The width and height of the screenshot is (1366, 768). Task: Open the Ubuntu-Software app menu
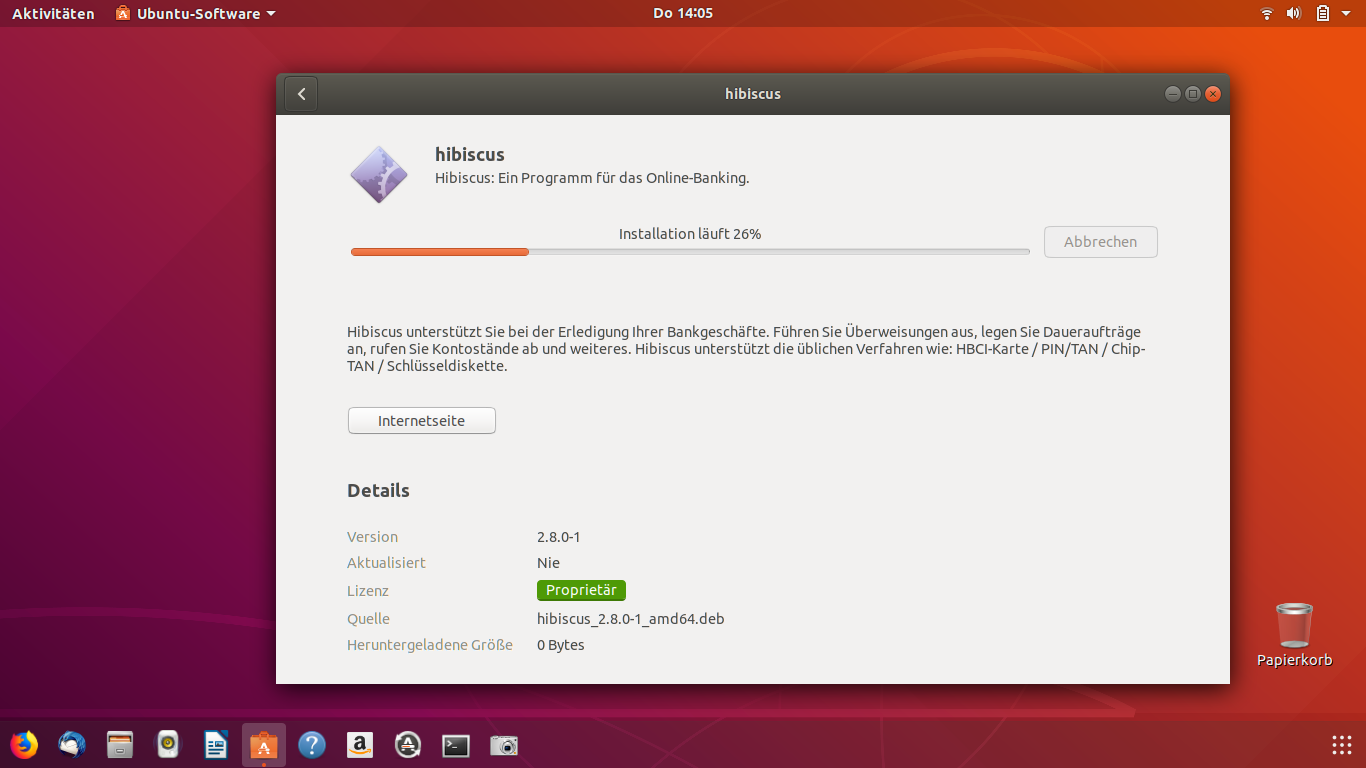[x=195, y=13]
